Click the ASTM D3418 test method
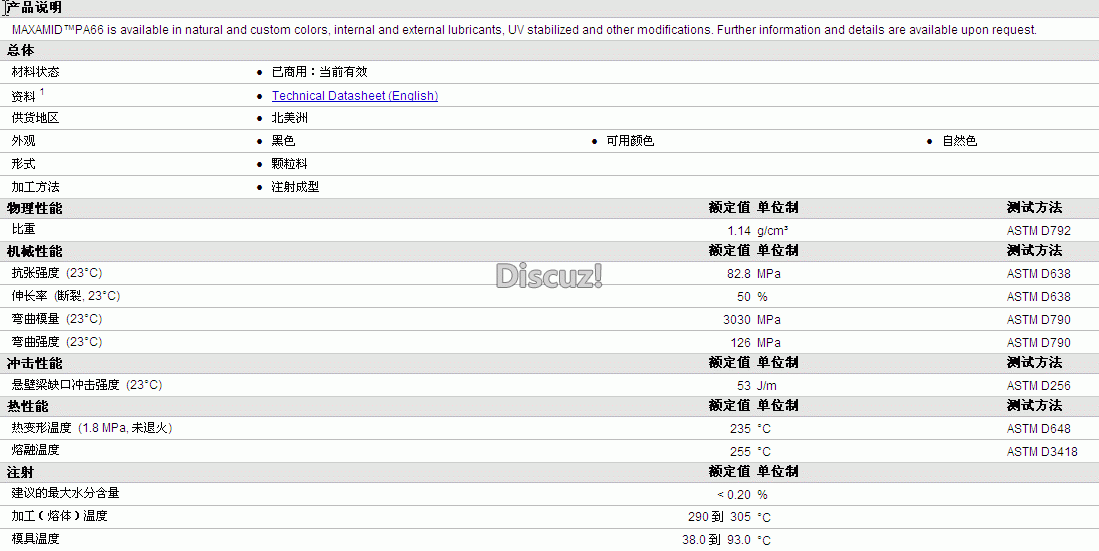The width and height of the screenshot is (1099, 551). click(1042, 452)
